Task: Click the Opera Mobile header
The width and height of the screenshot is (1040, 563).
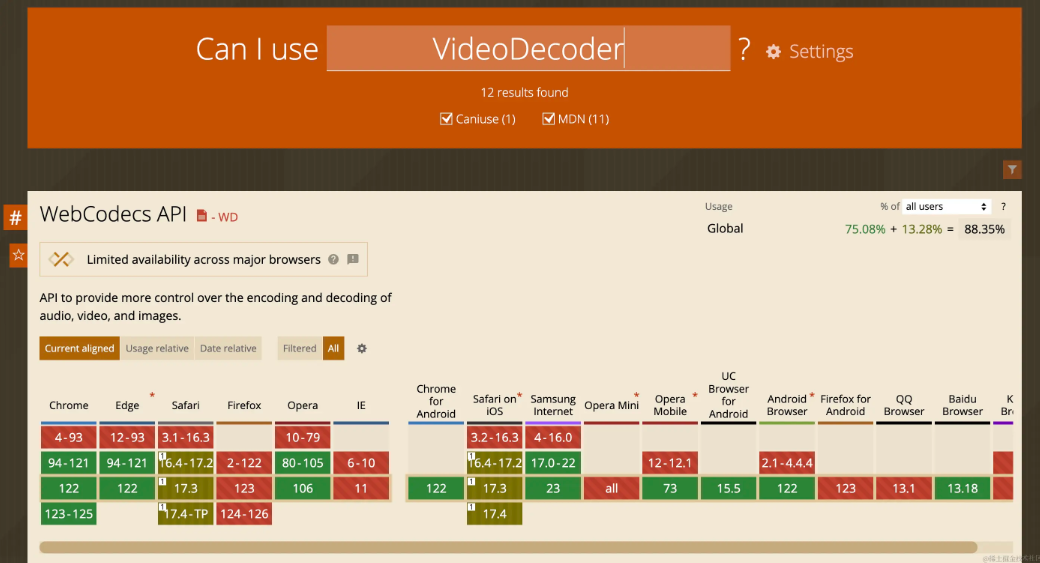Action: tap(670, 405)
